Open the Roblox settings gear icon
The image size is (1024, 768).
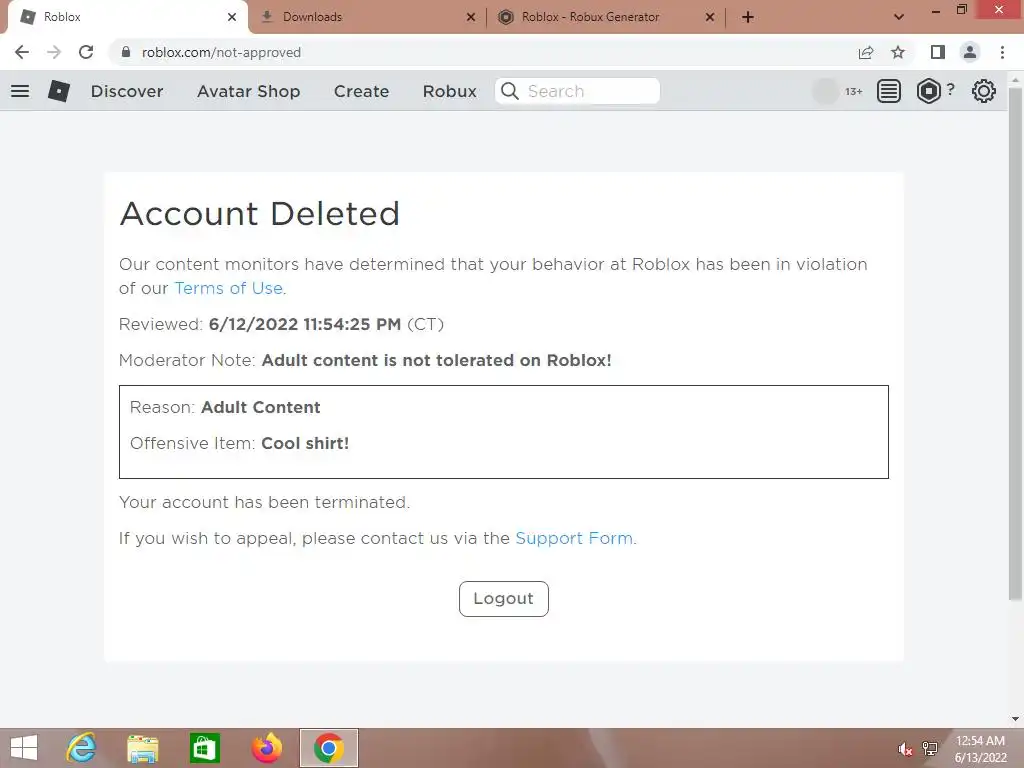click(984, 91)
